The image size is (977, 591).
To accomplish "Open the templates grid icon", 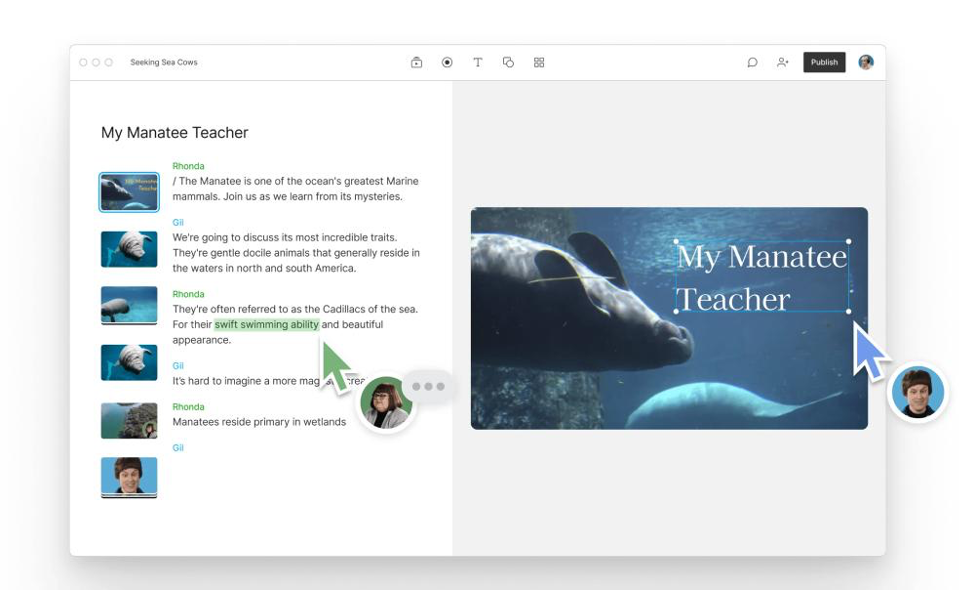I will 539,62.
